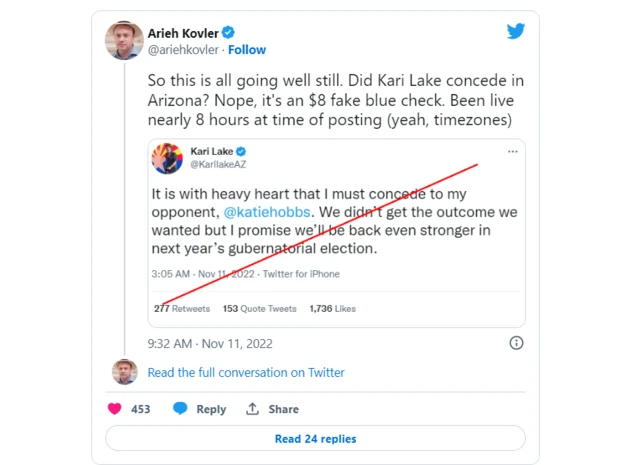This screenshot has width=640, height=465.
Task: Click the Twitter bird logo
Action: [515, 31]
